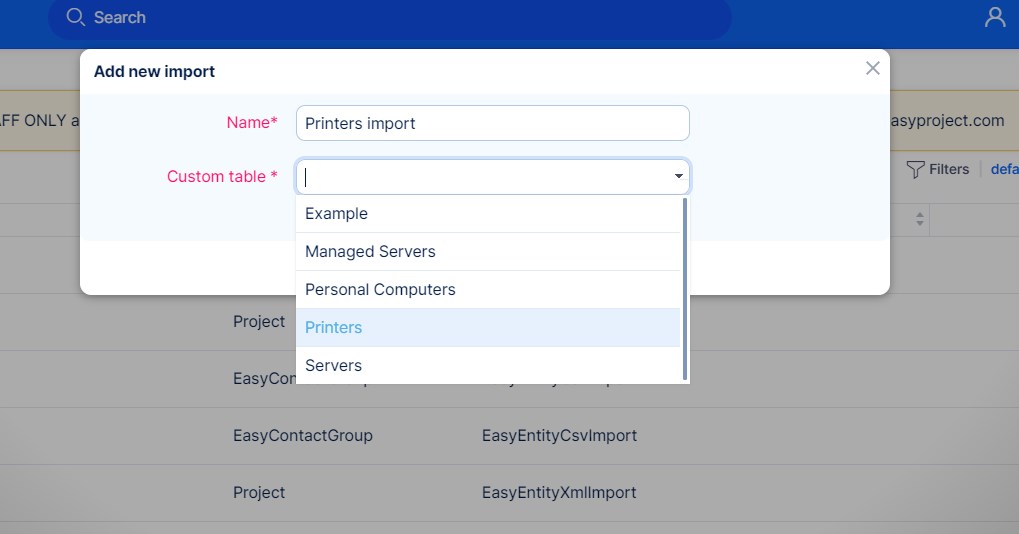Expand the Custom table dropdown arrow
1019x534 pixels.
(679, 177)
